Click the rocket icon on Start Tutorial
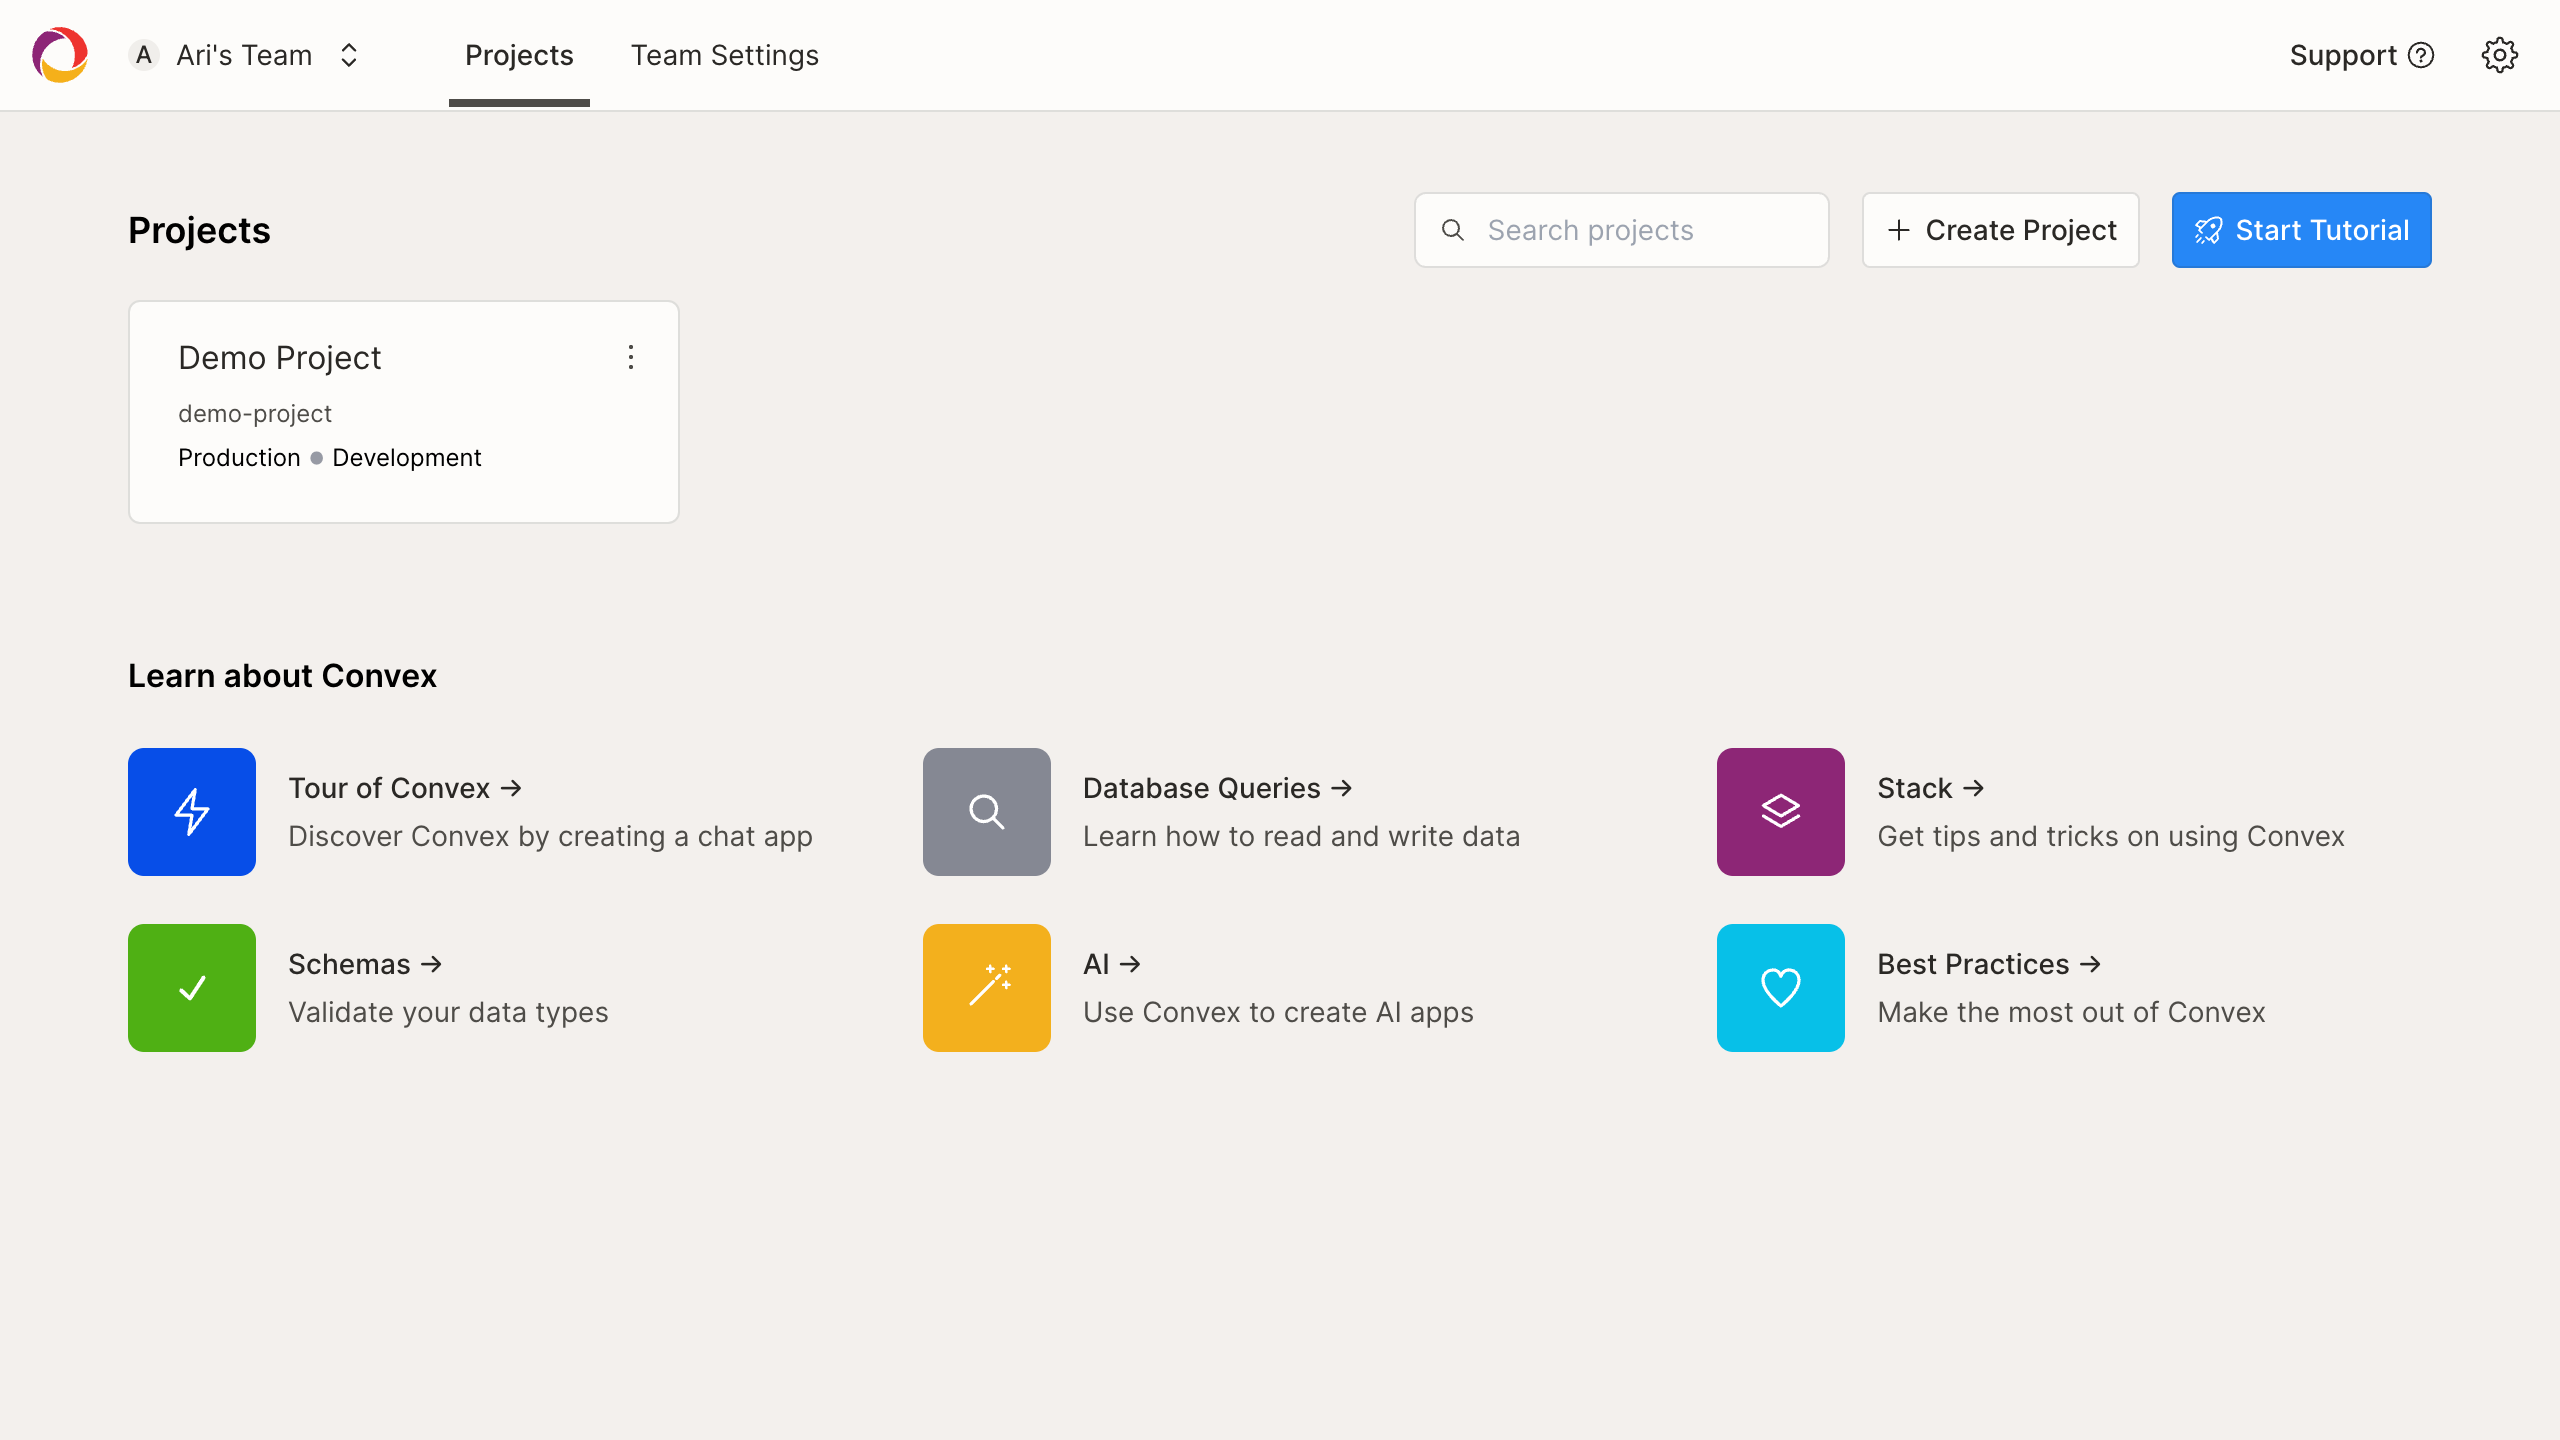The image size is (2560, 1440). click(2208, 230)
